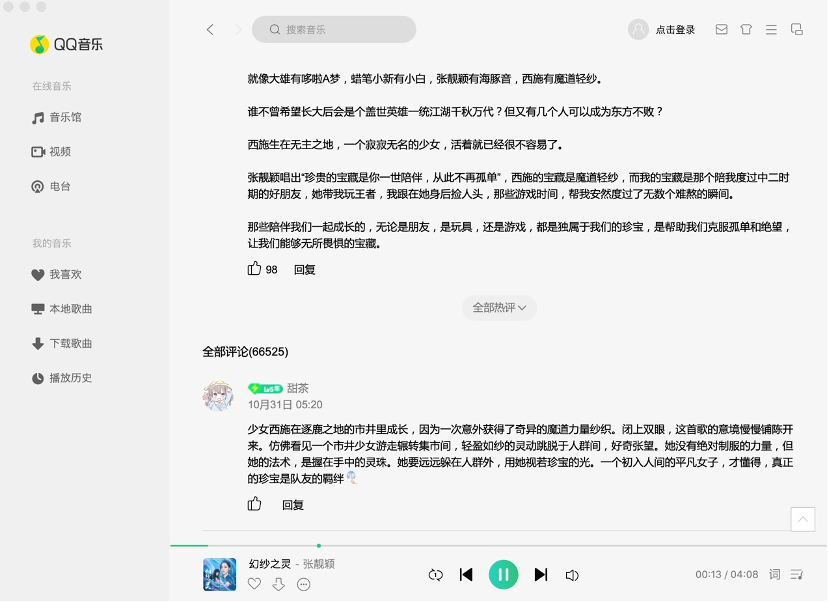Open the mail messages icon

(x=721, y=30)
